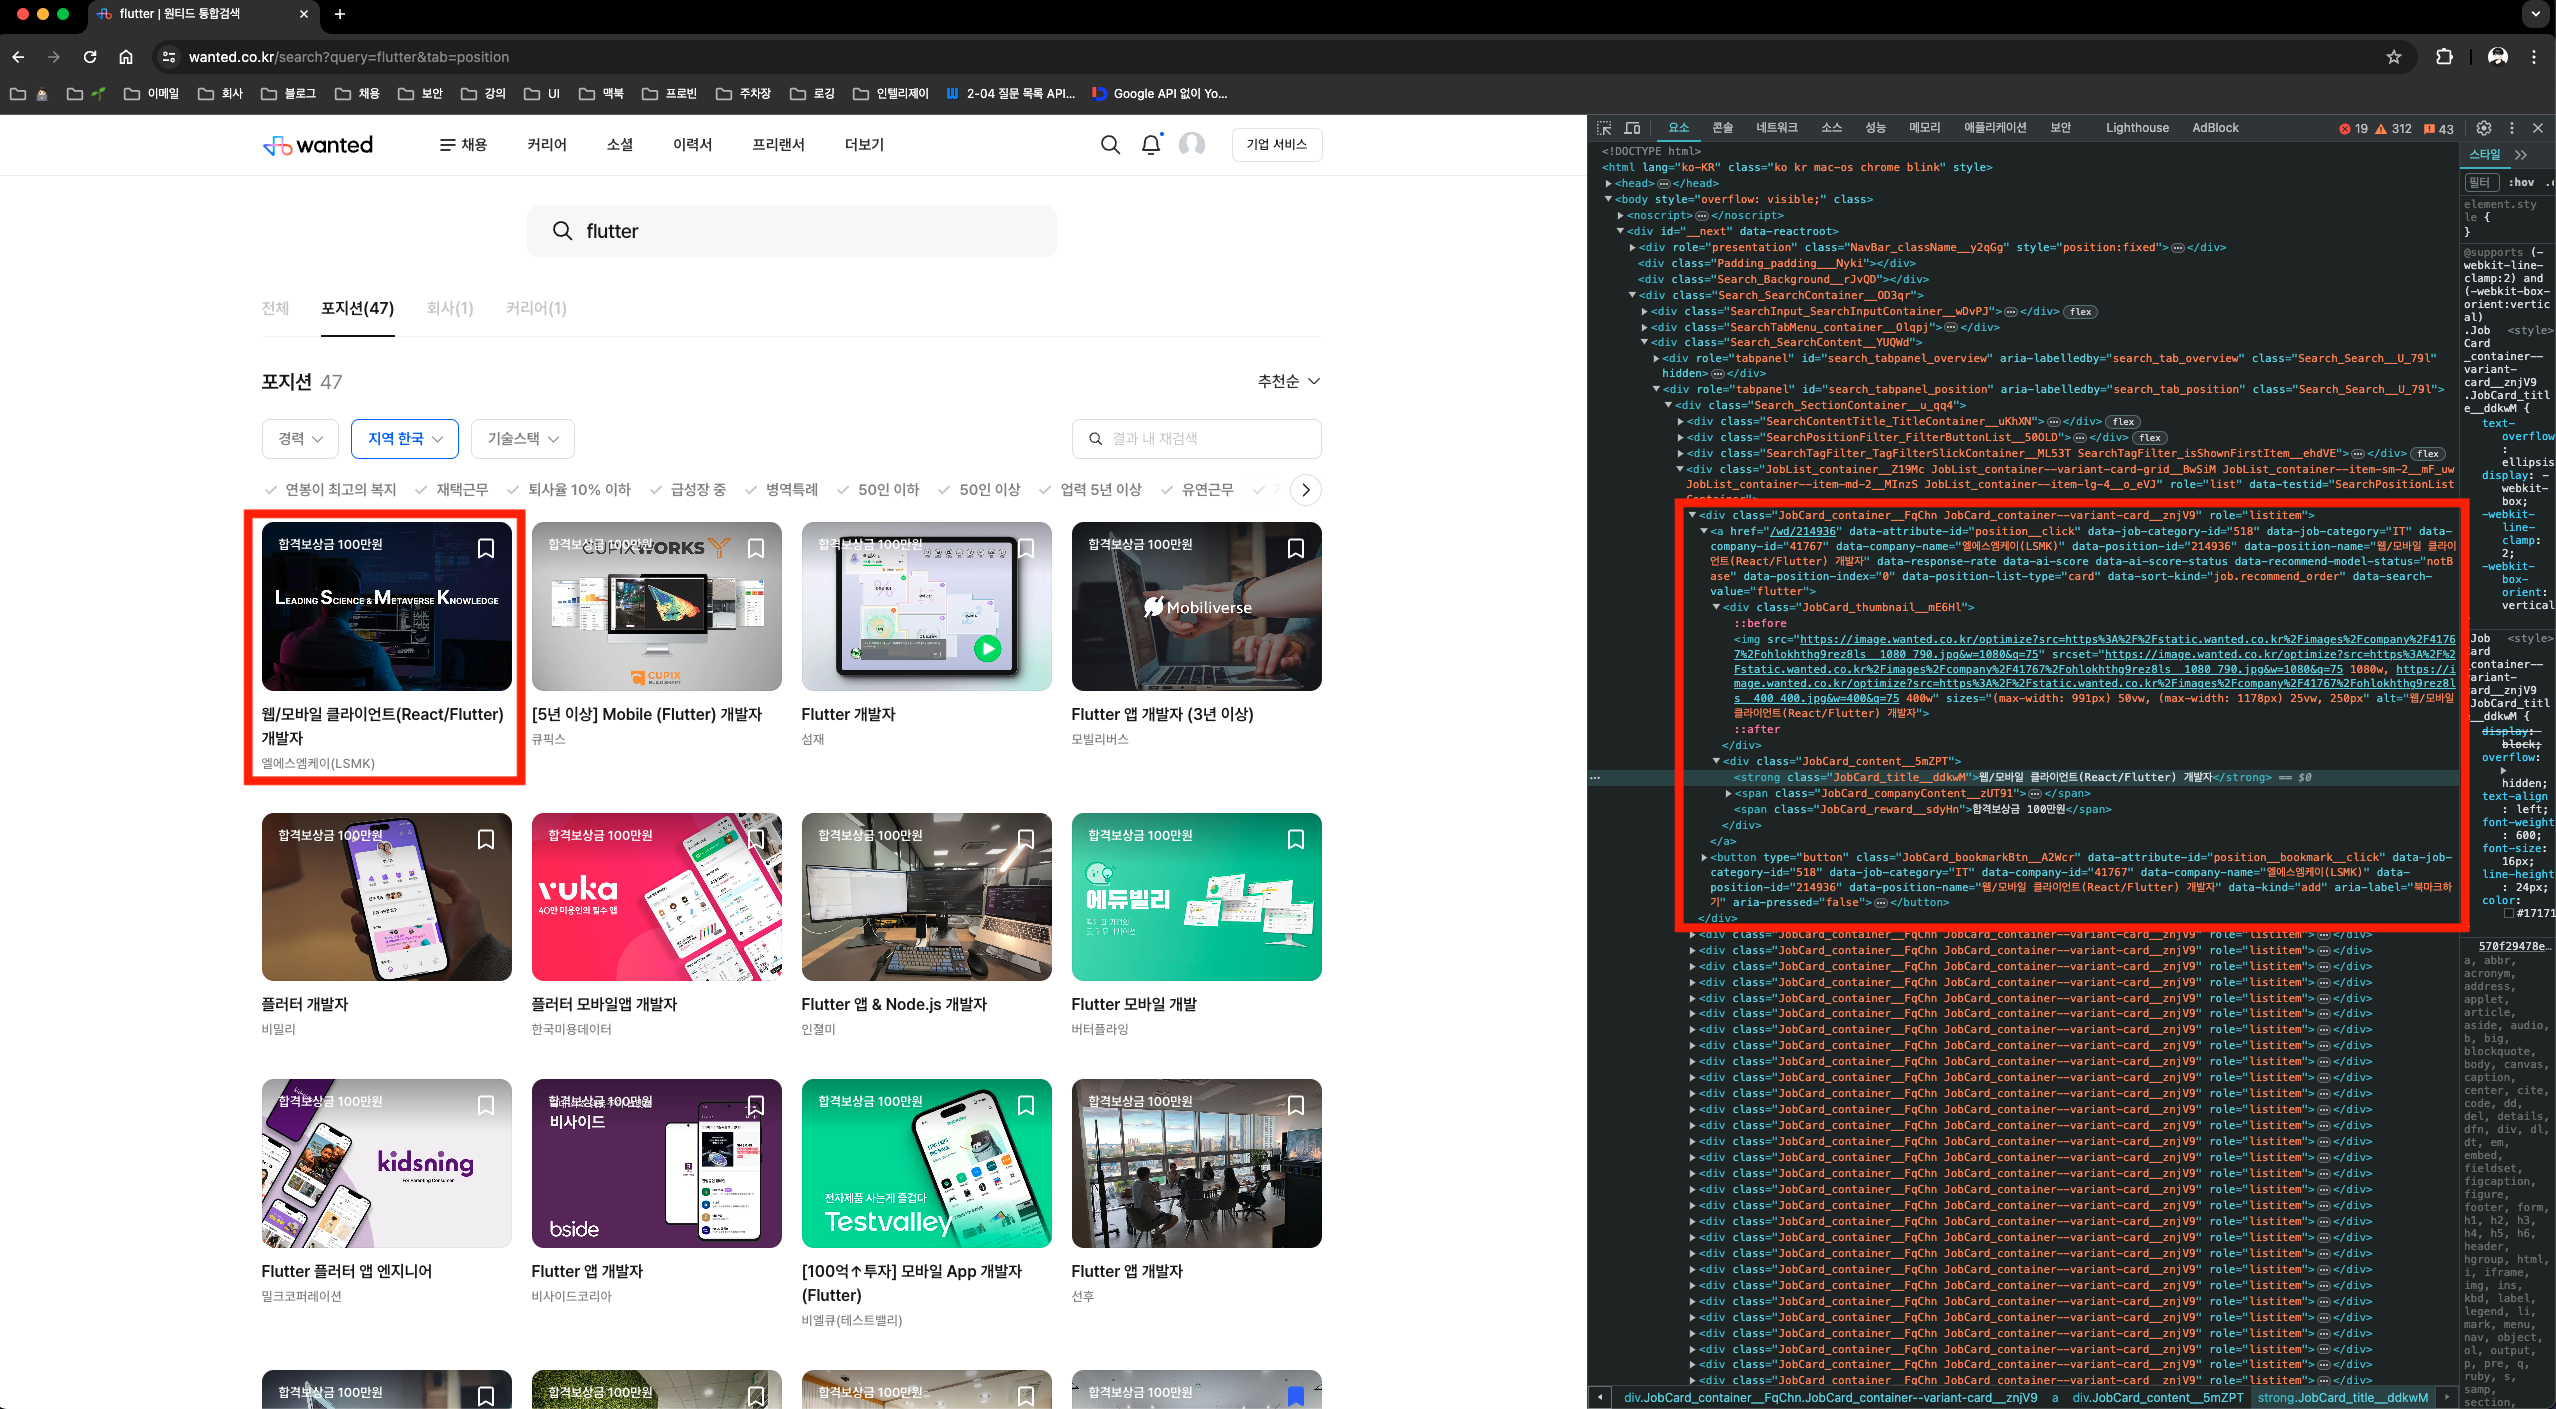The height and width of the screenshot is (1409, 2556).
Task: Bookmark this page with star icon
Action: (2394, 57)
